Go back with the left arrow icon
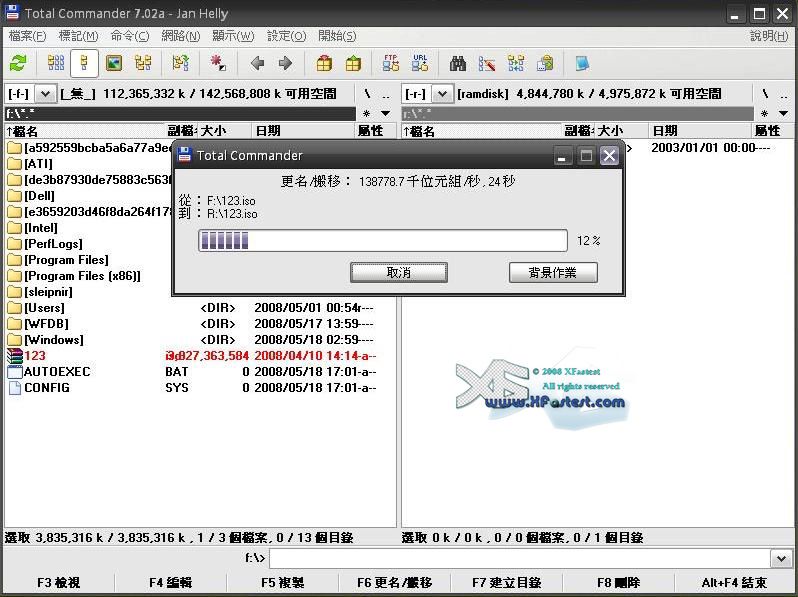 point(257,63)
